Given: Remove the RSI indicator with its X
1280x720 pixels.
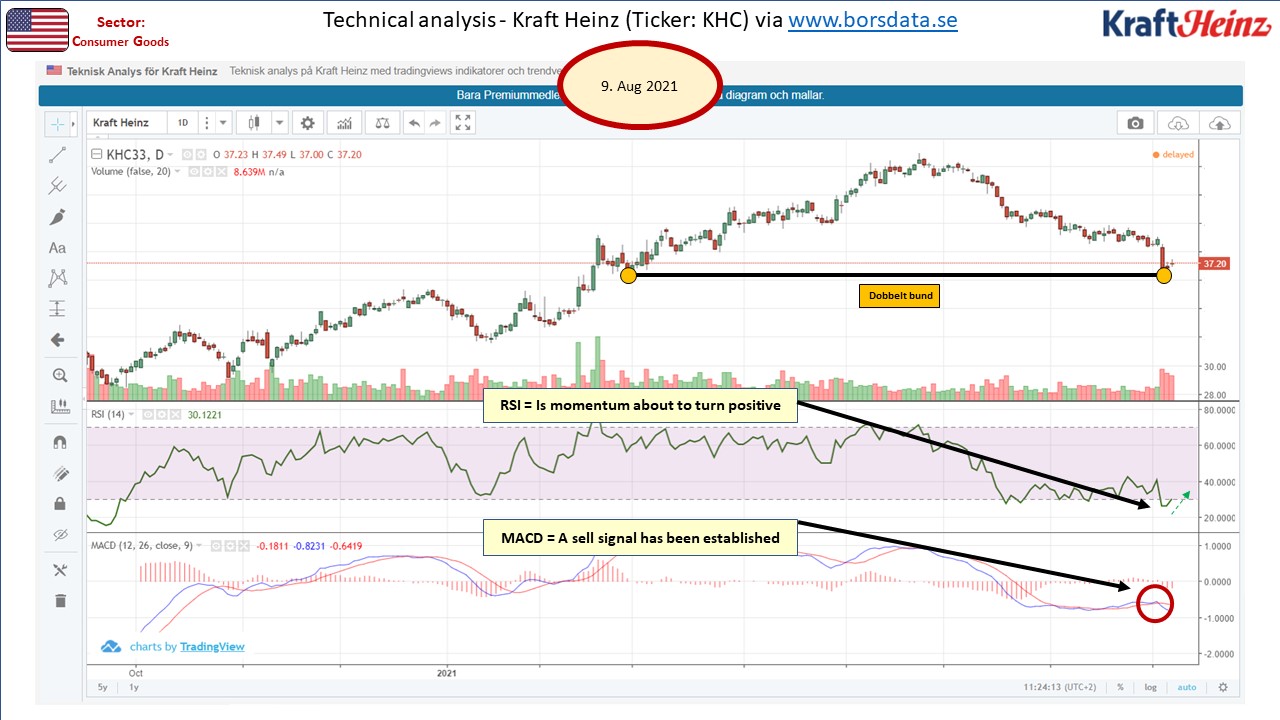Looking at the screenshot, I should coord(174,414).
